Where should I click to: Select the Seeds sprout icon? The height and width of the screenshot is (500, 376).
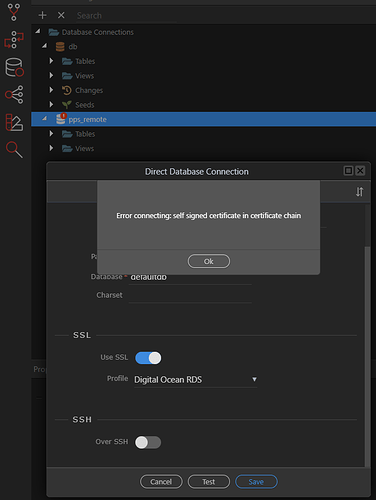tap(67, 105)
